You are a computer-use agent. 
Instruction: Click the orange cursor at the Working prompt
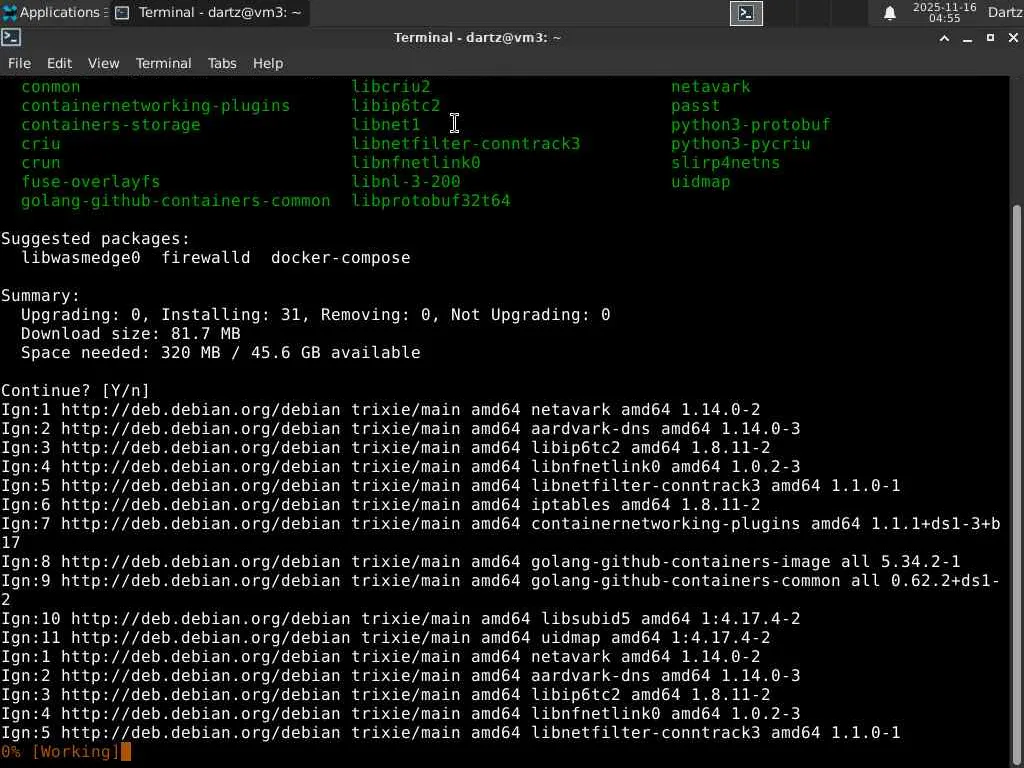[x=126, y=751]
